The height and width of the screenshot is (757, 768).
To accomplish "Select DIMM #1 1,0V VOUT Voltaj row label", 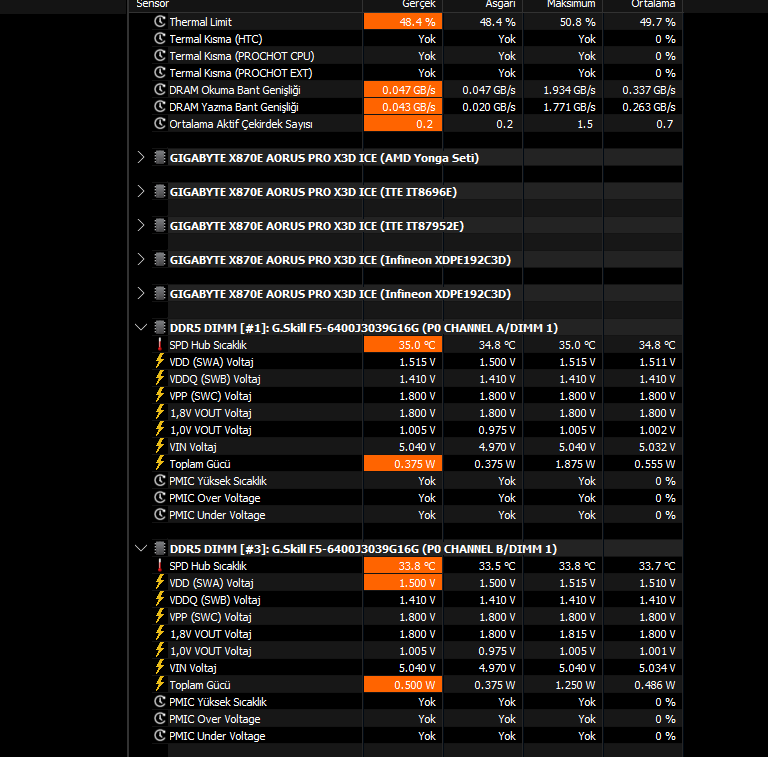I will point(211,430).
